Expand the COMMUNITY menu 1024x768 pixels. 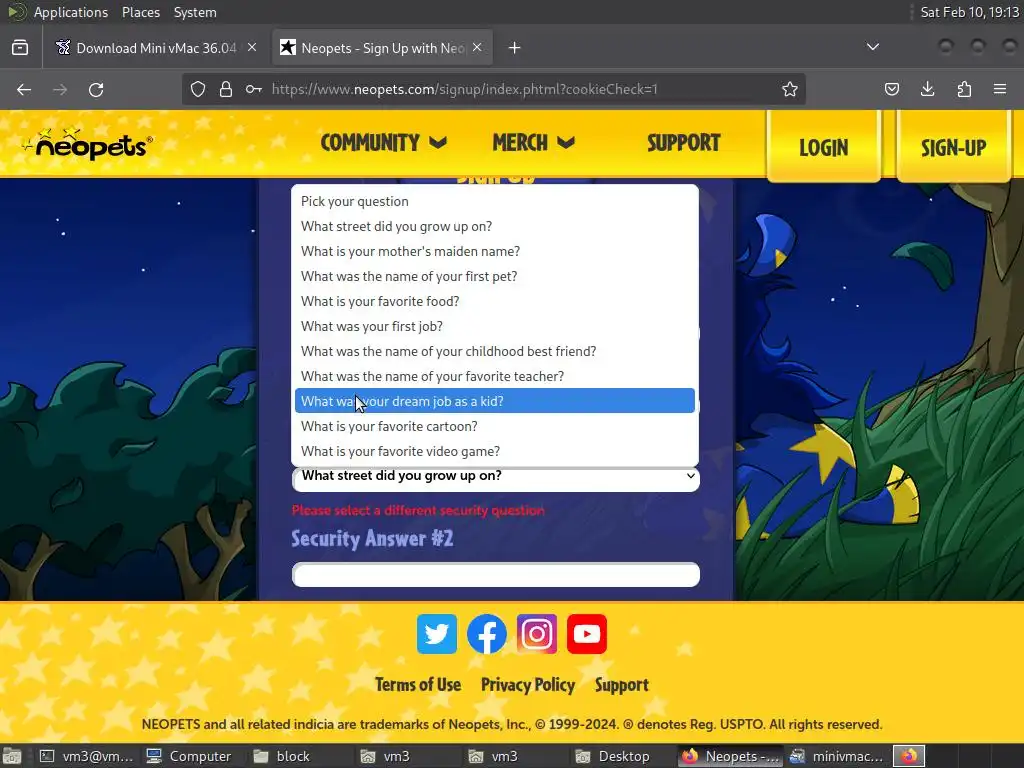tap(383, 142)
